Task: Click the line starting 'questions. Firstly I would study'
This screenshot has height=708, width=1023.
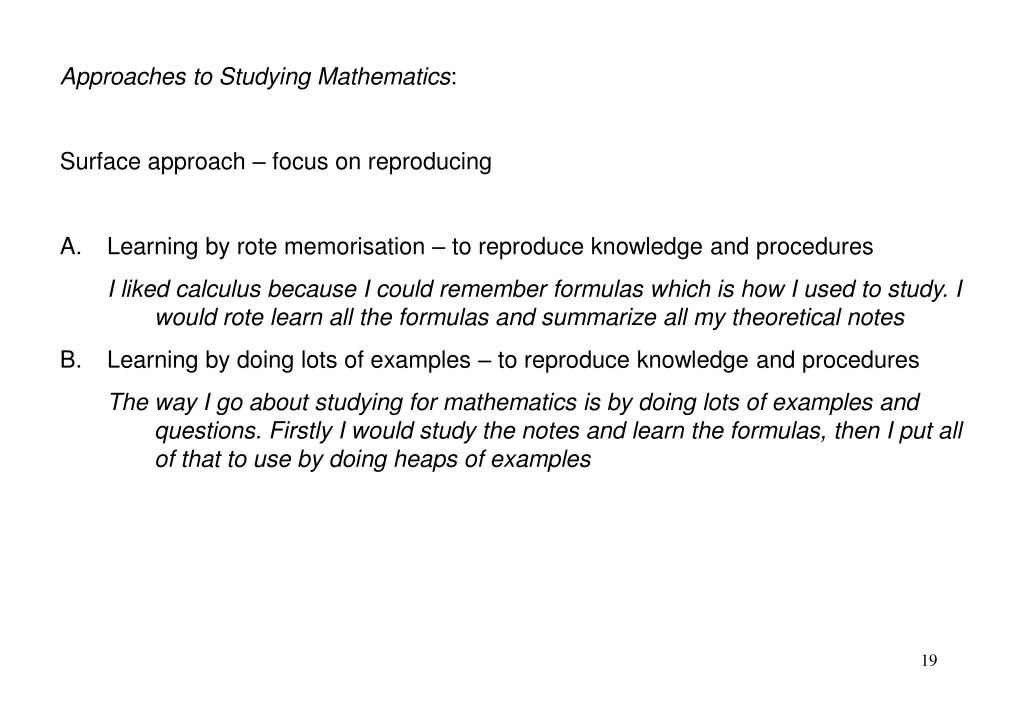Action: [x=558, y=431]
